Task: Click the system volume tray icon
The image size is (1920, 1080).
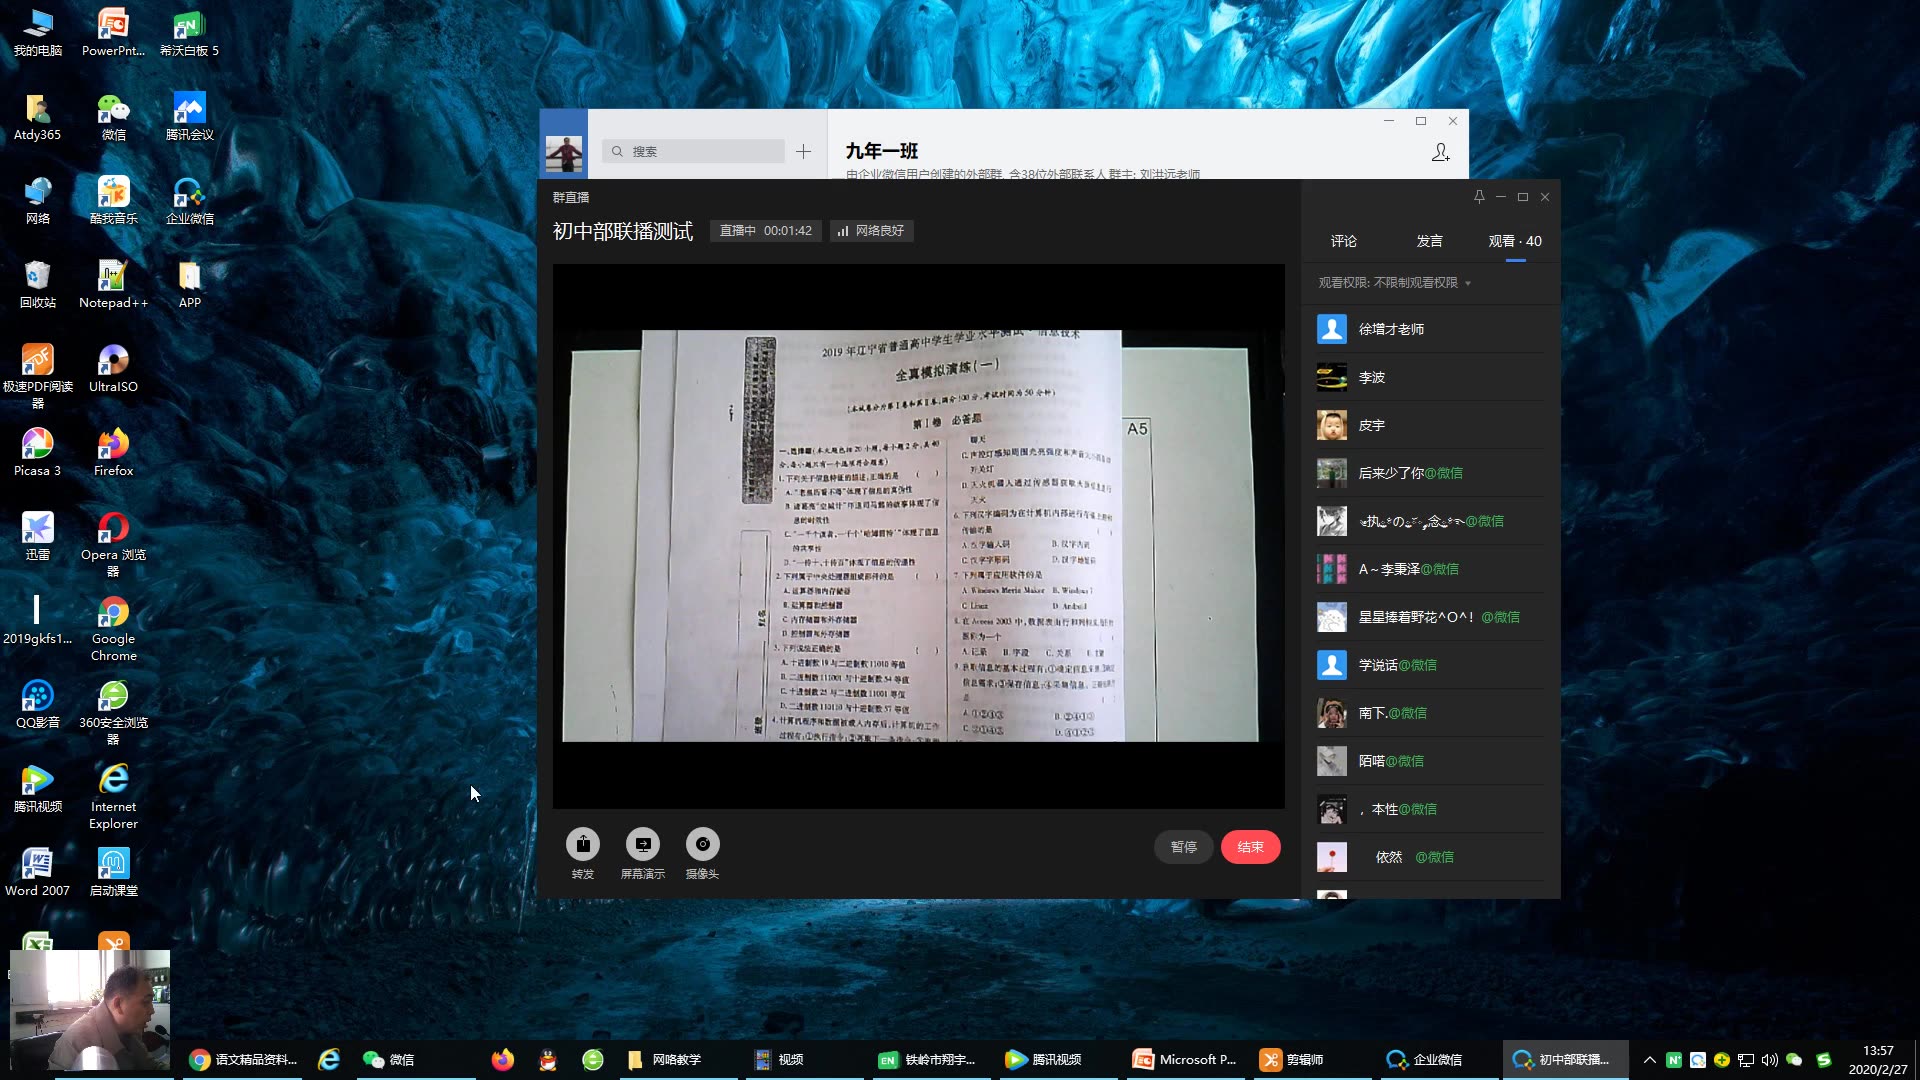Action: [x=1769, y=1060]
